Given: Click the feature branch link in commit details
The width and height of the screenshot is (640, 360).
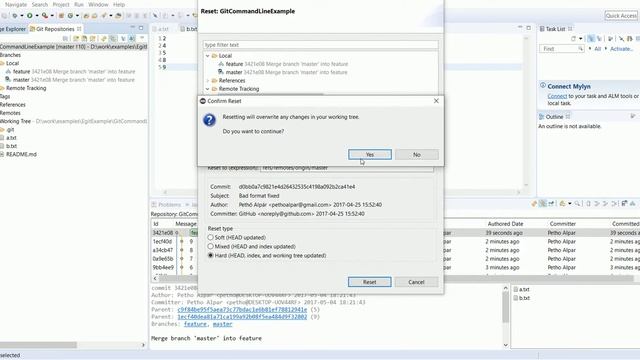Looking at the screenshot, I should (195, 324).
